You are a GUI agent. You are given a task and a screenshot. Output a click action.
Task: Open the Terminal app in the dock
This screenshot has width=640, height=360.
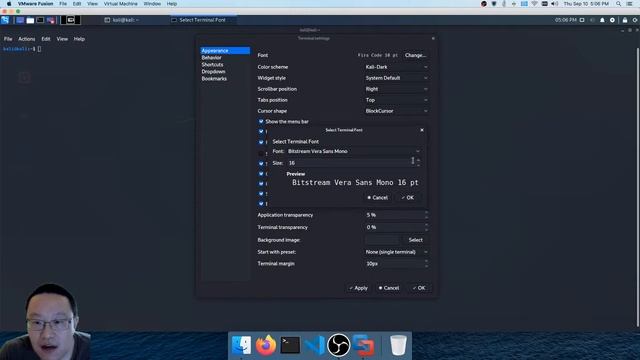pos(290,345)
